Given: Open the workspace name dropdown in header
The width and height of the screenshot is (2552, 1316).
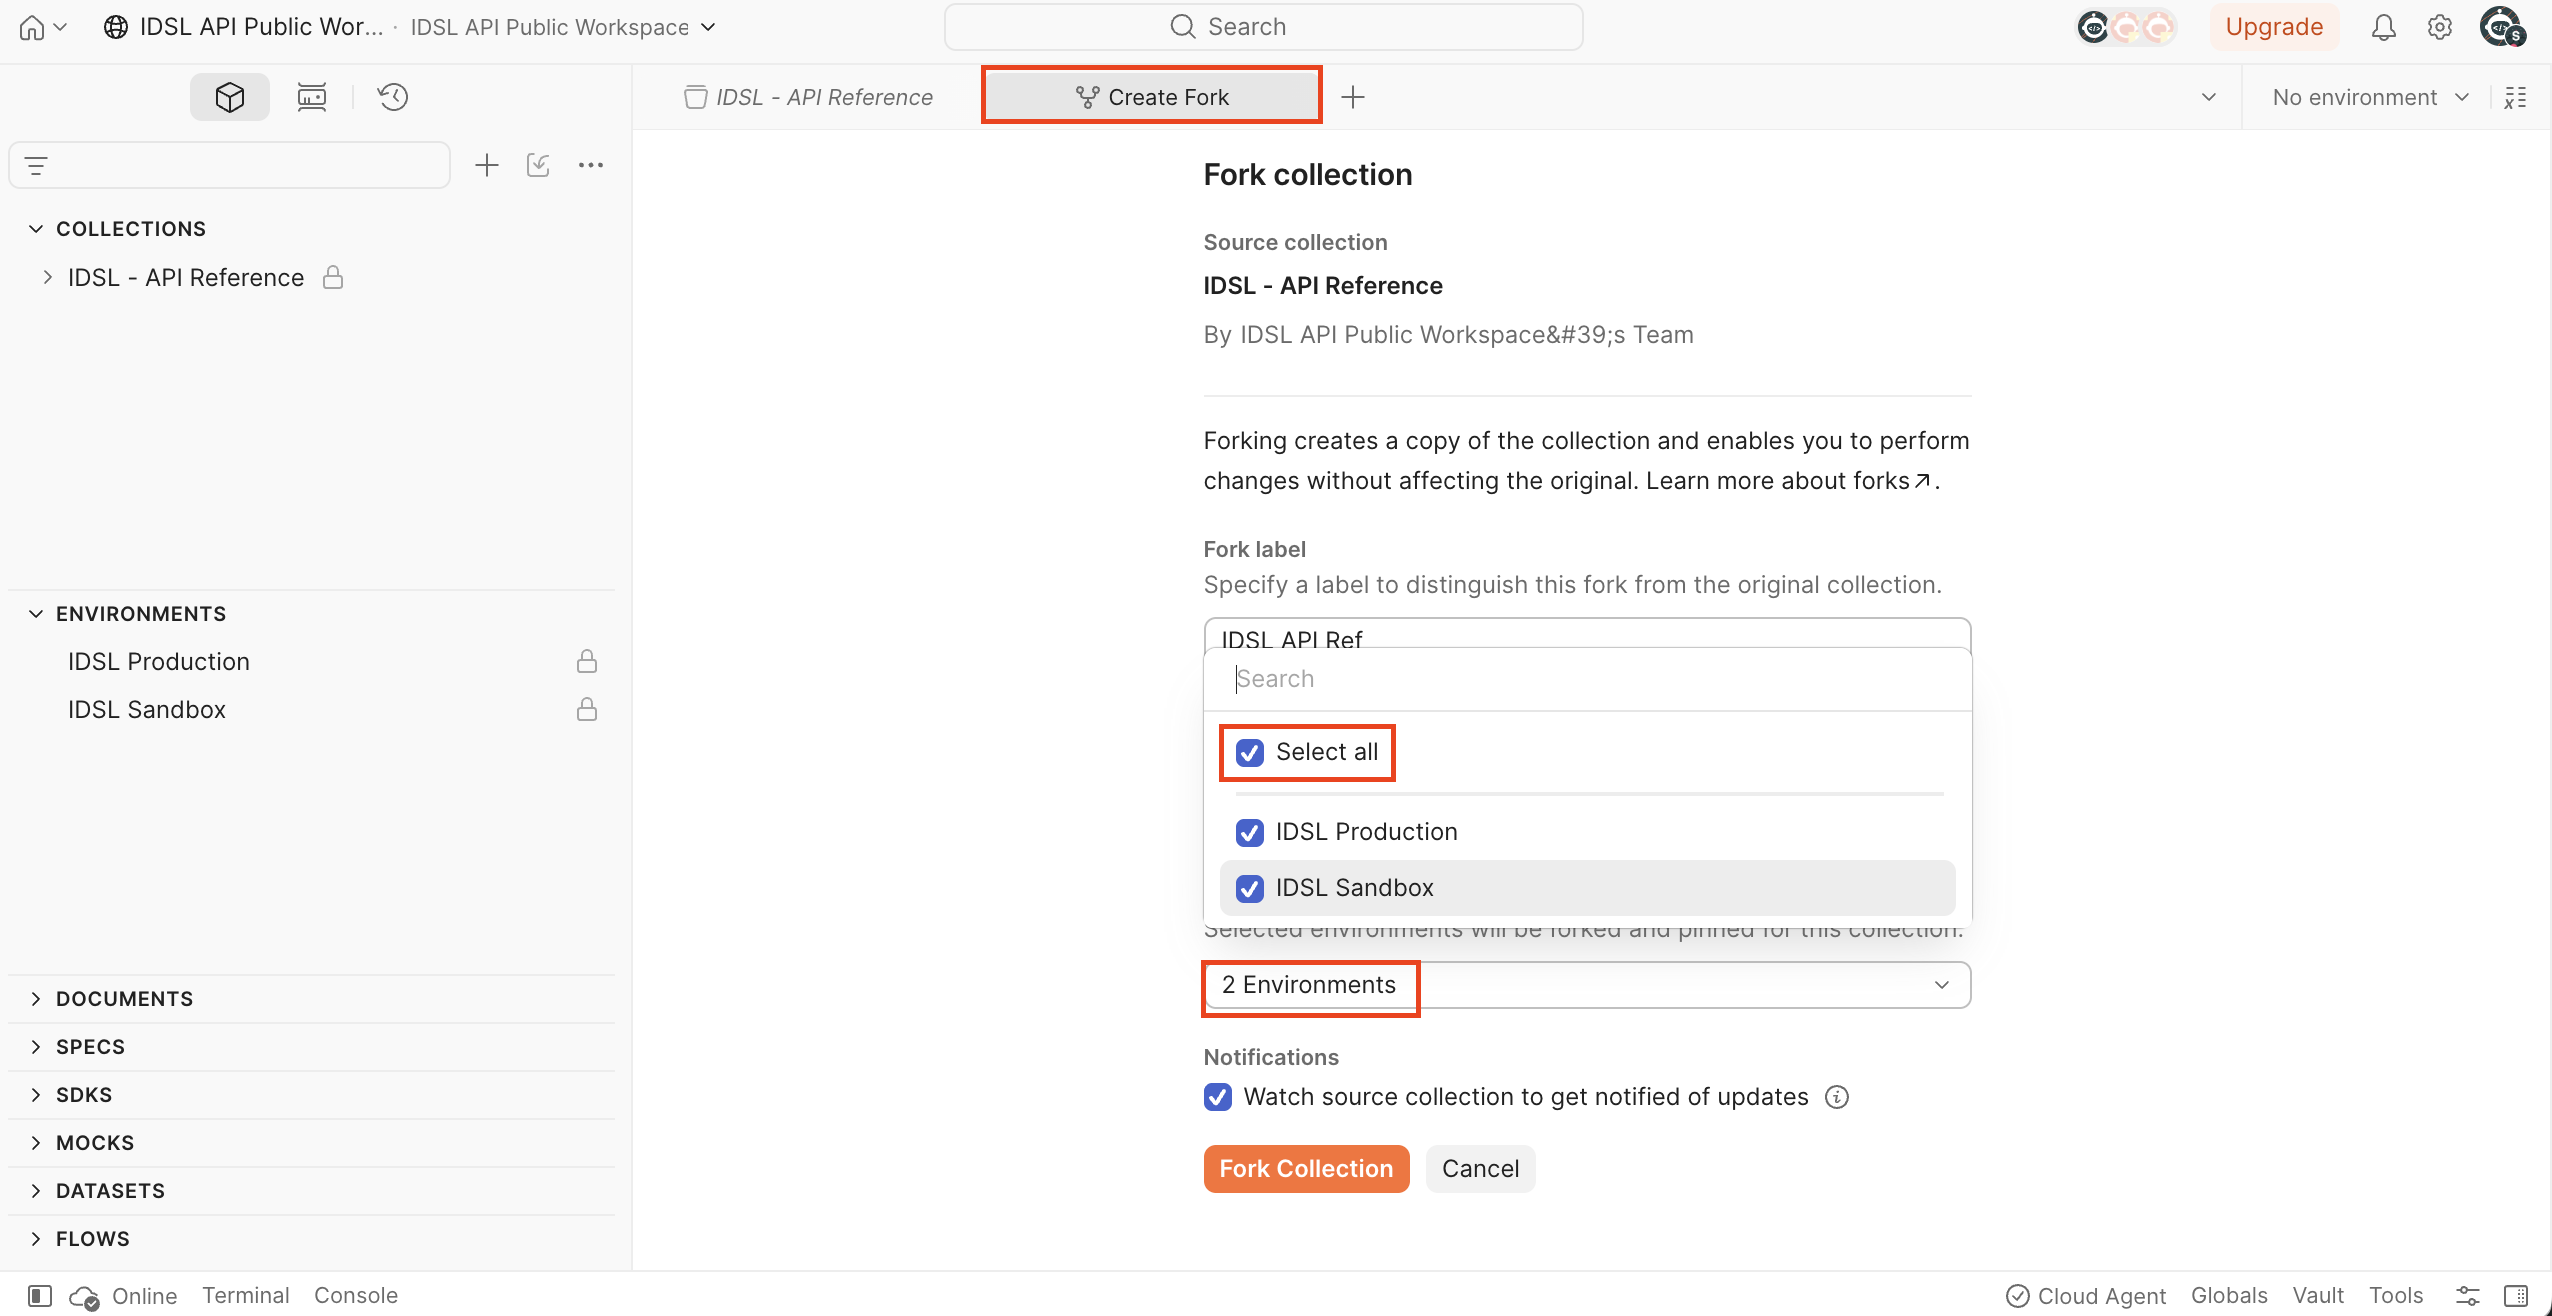Looking at the screenshot, I should 563,27.
